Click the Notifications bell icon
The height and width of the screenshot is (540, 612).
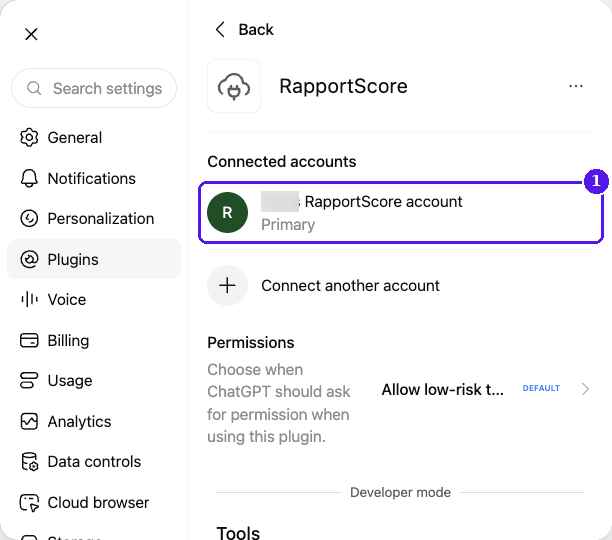pyautogui.click(x=29, y=178)
